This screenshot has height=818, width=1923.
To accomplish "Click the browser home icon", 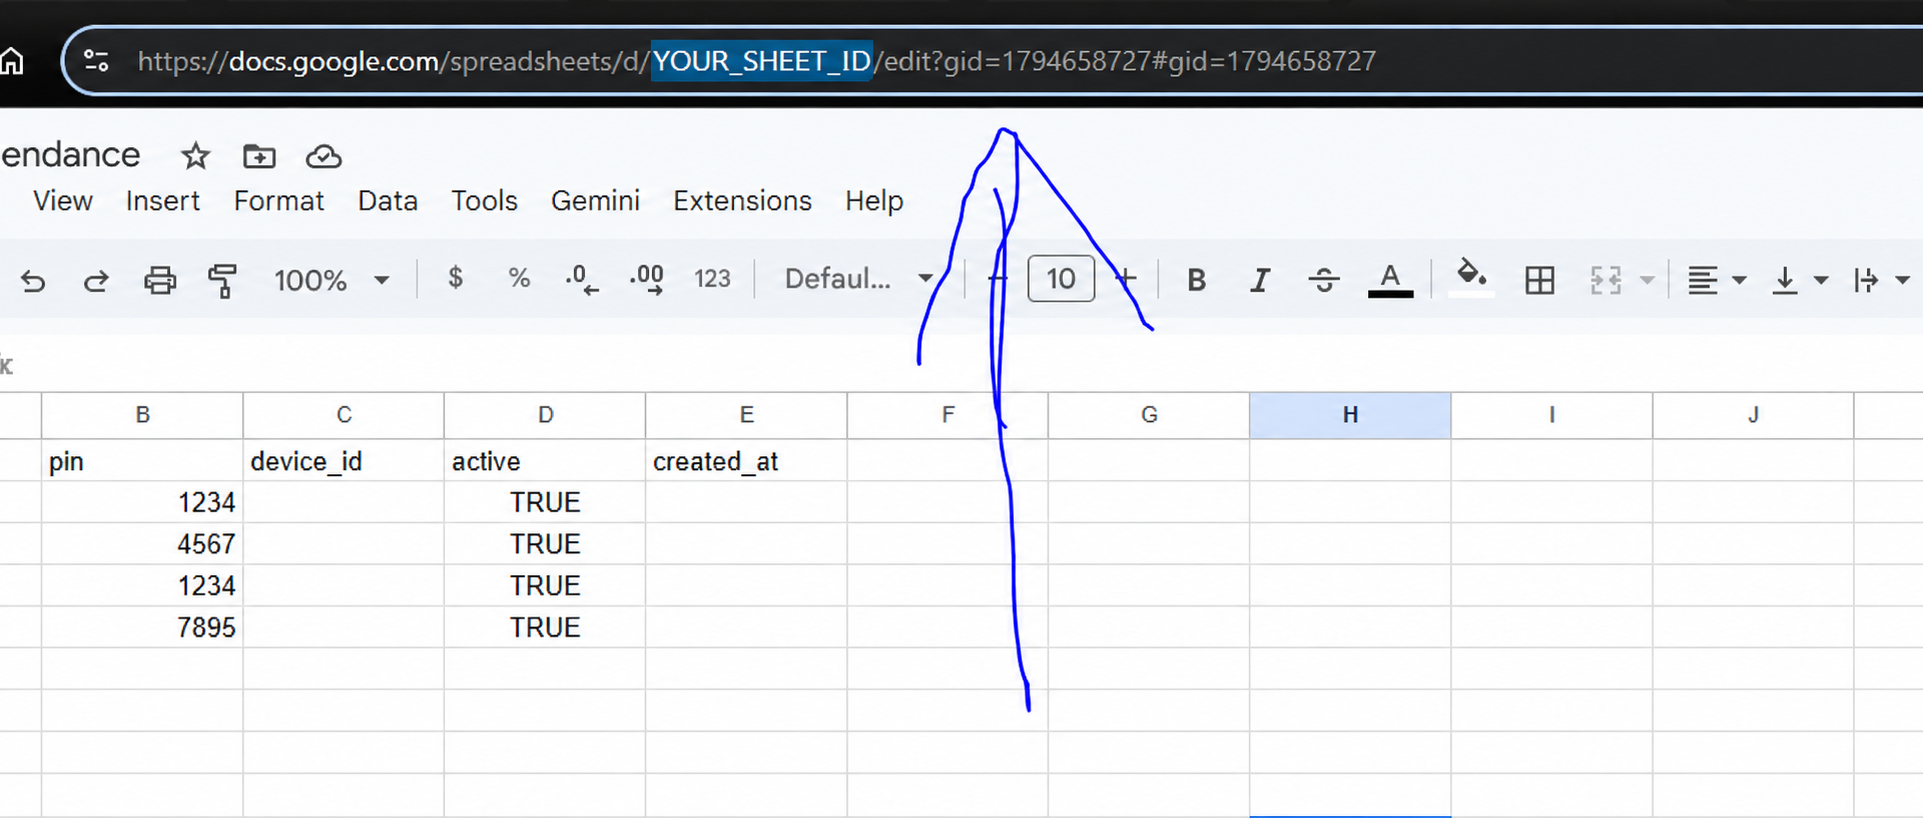I will 11,61.
